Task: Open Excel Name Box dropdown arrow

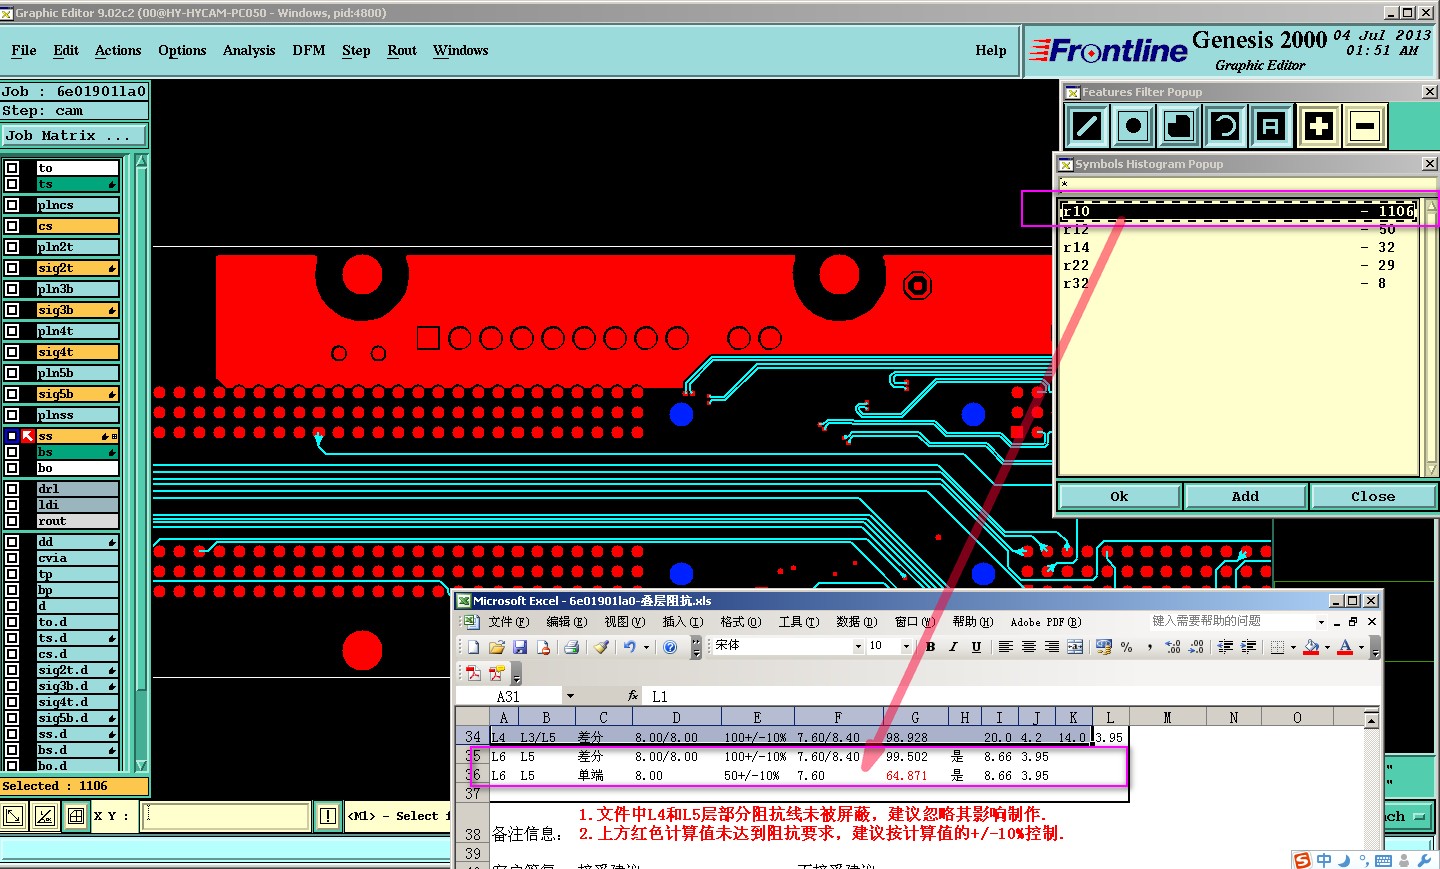Action: tap(570, 696)
